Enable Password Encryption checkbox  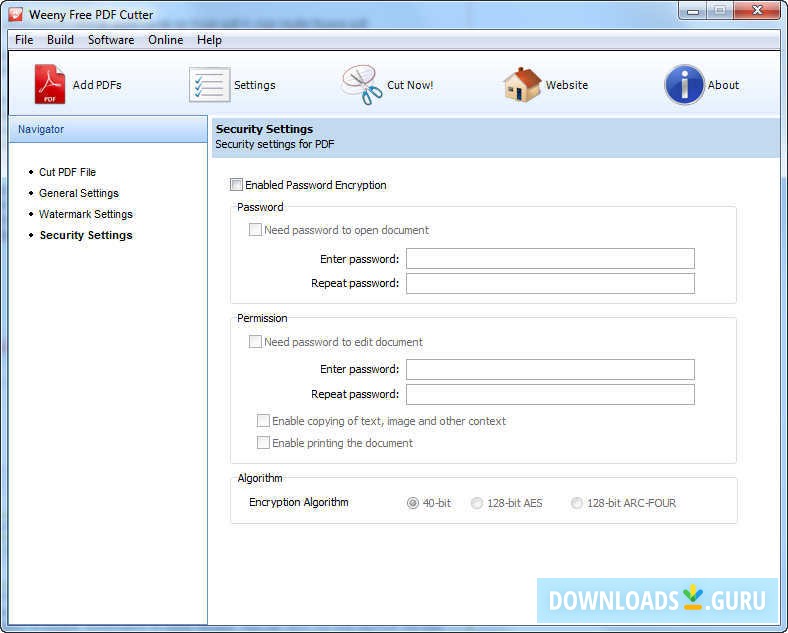(236, 185)
